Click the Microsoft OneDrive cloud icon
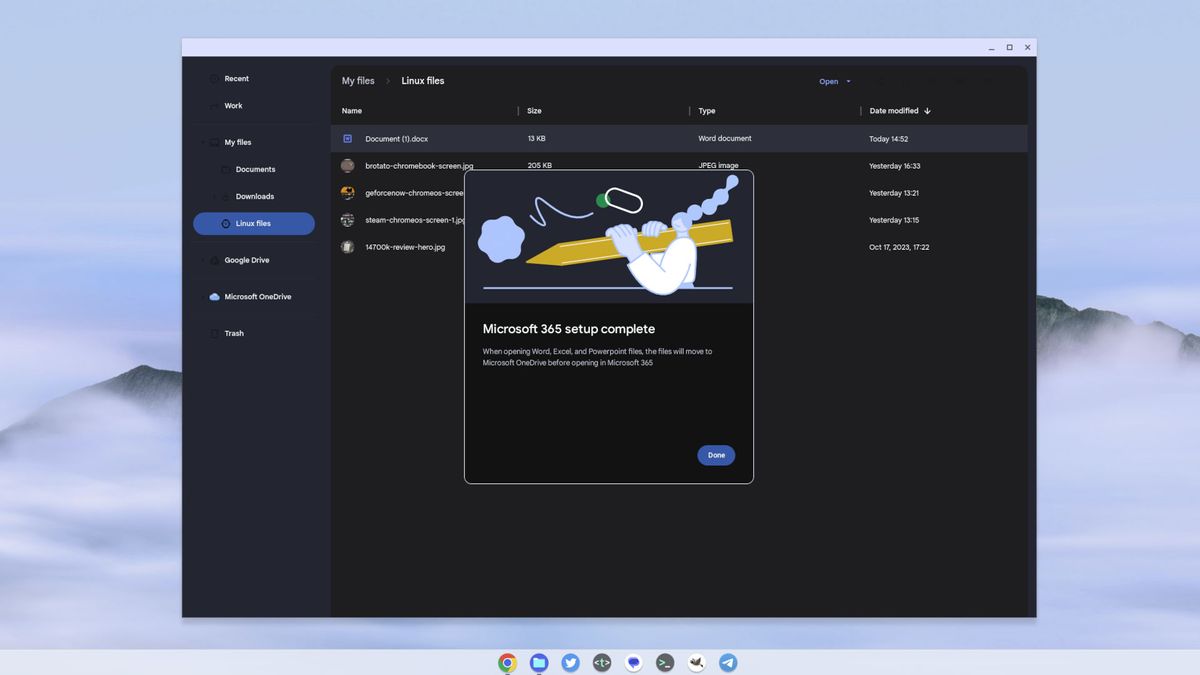Screen dimensions: 1200x675 click(214, 297)
